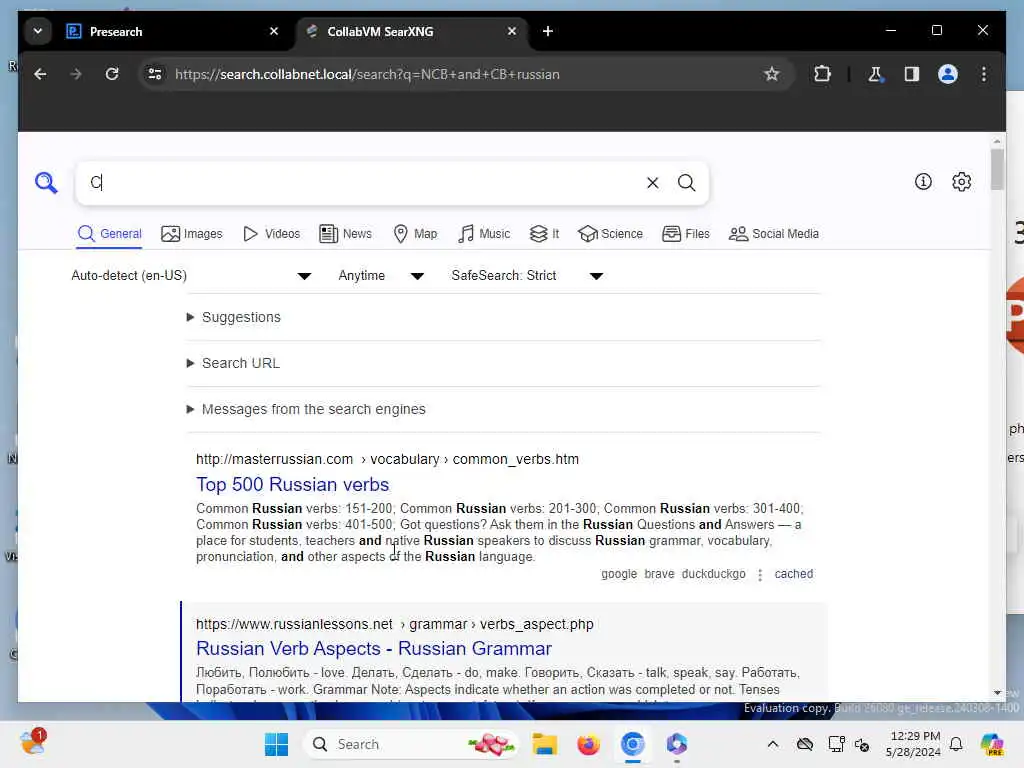This screenshot has height=768, width=1024.
Task: Open Chrome Labs flask icon
Action: 875,74
